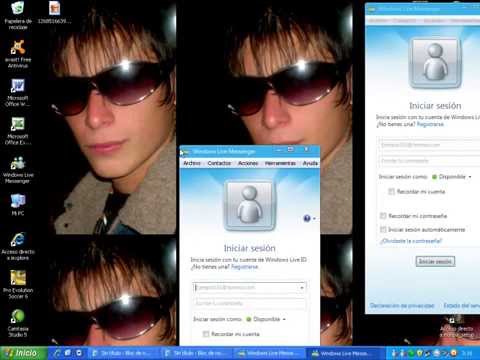Viewport: 480px width, 360px height.
Task: Enable Iniciar sesión automáticamente checkbox
Action: [x=383, y=229]
